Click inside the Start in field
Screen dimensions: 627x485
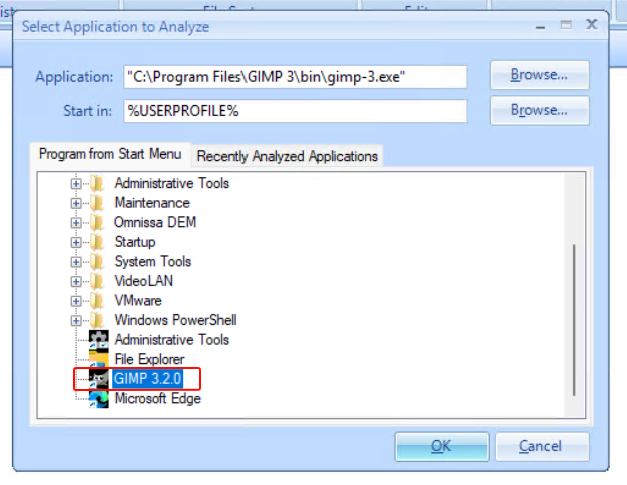click(x=295, y=111)
